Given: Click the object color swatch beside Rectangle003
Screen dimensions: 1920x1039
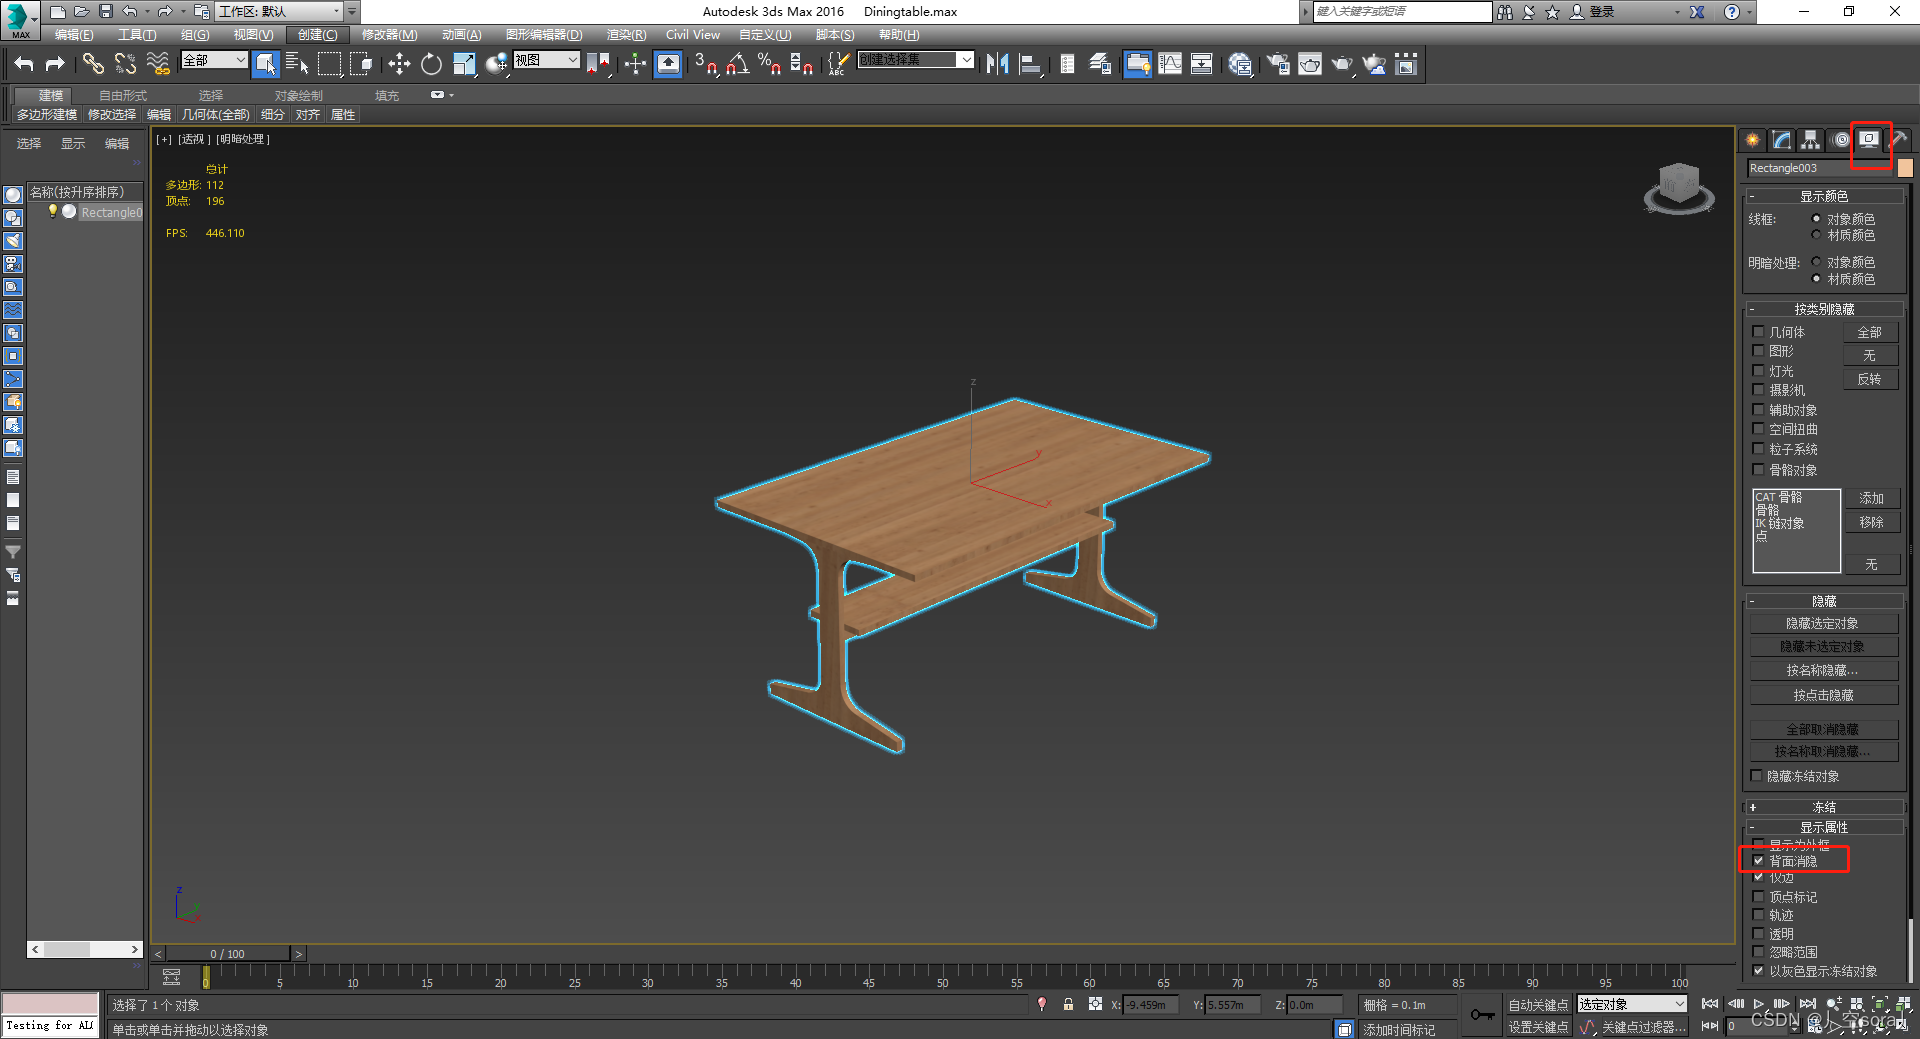Looking at the screenshot, I should (1905, 168).
